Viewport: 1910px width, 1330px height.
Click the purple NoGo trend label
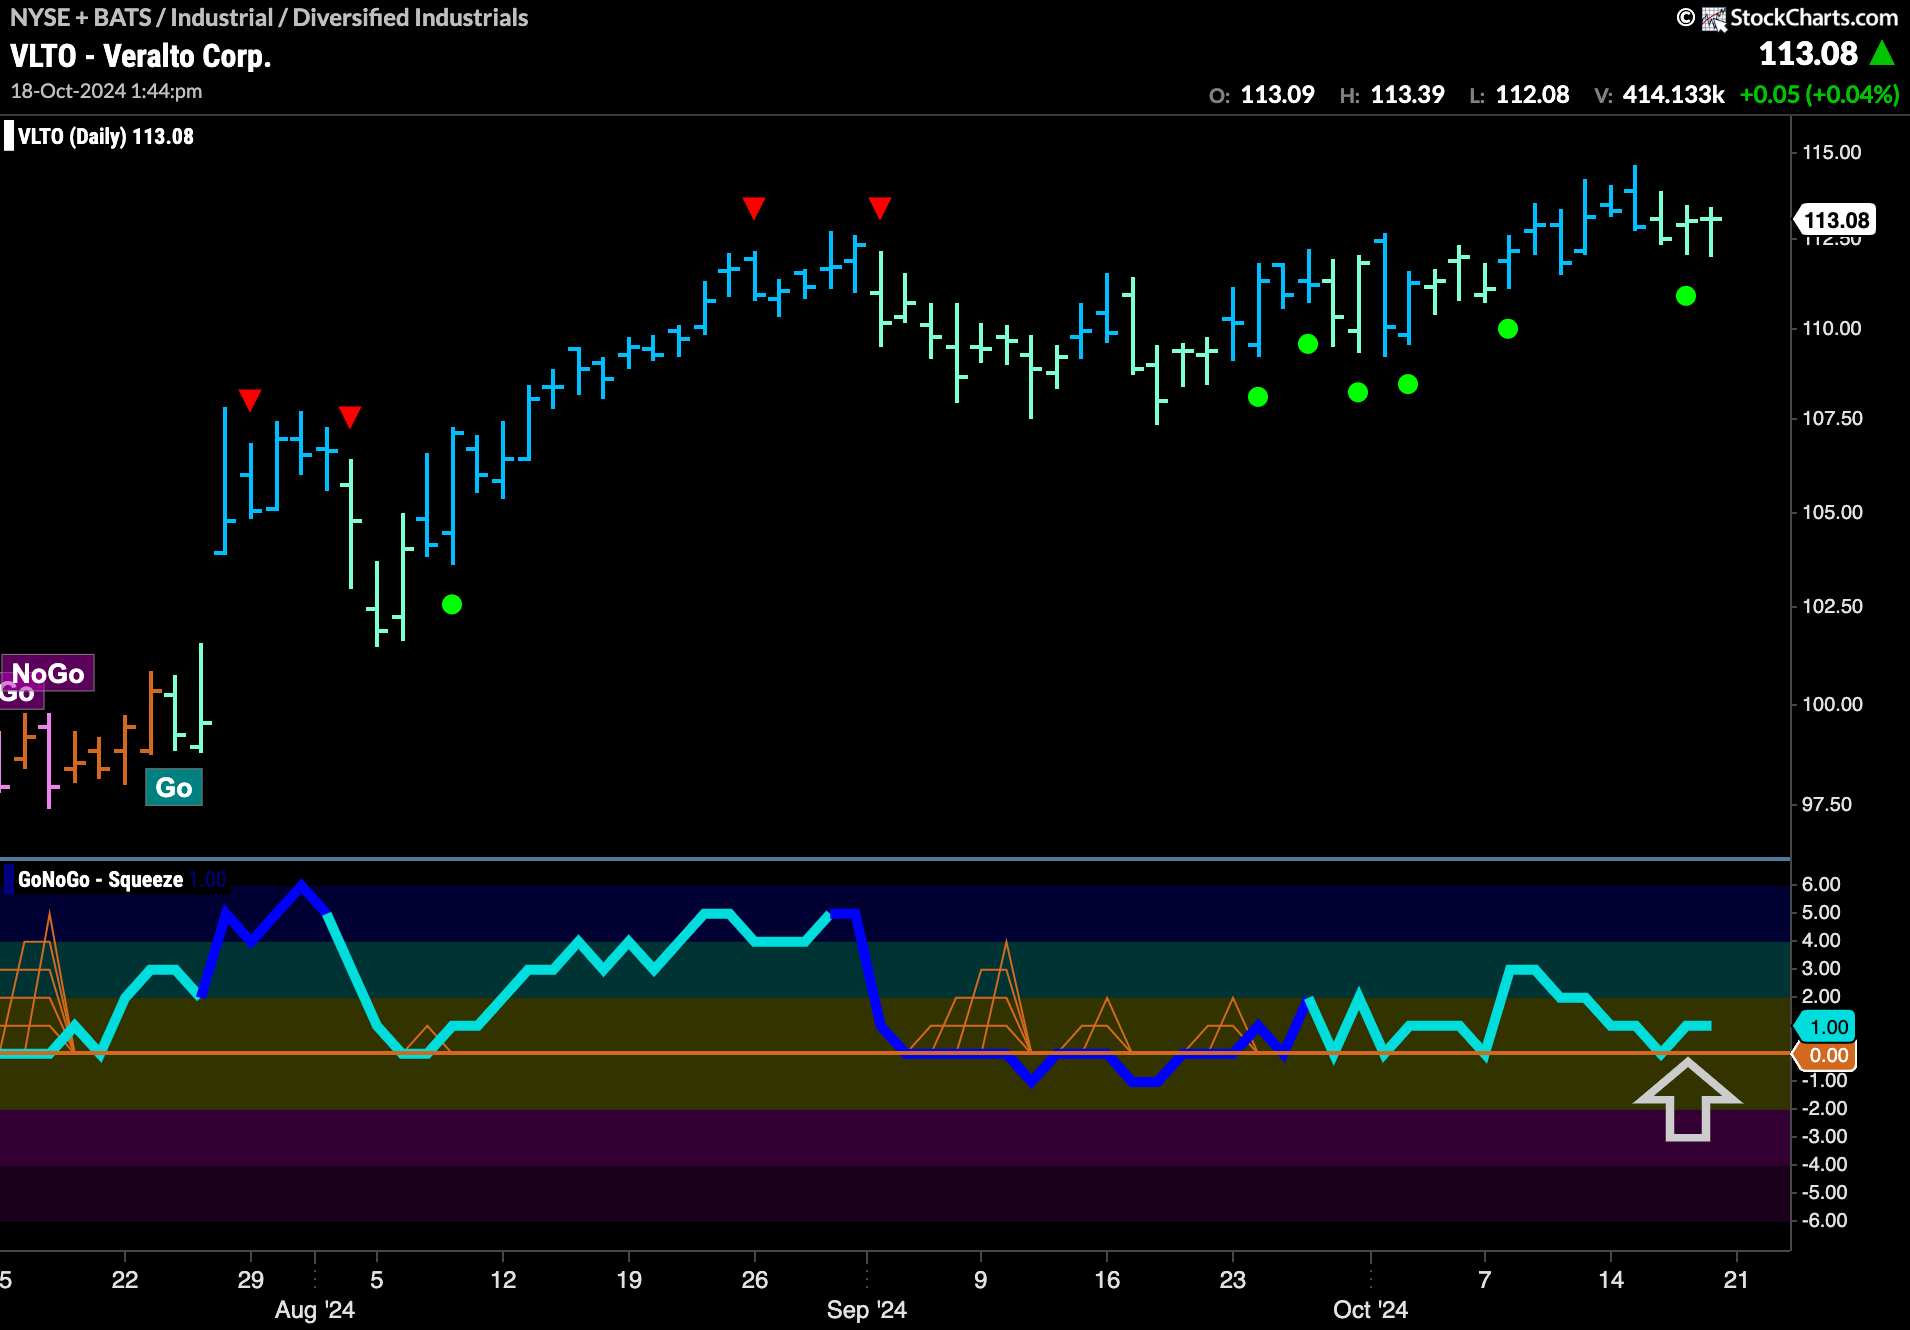(48, 673)
